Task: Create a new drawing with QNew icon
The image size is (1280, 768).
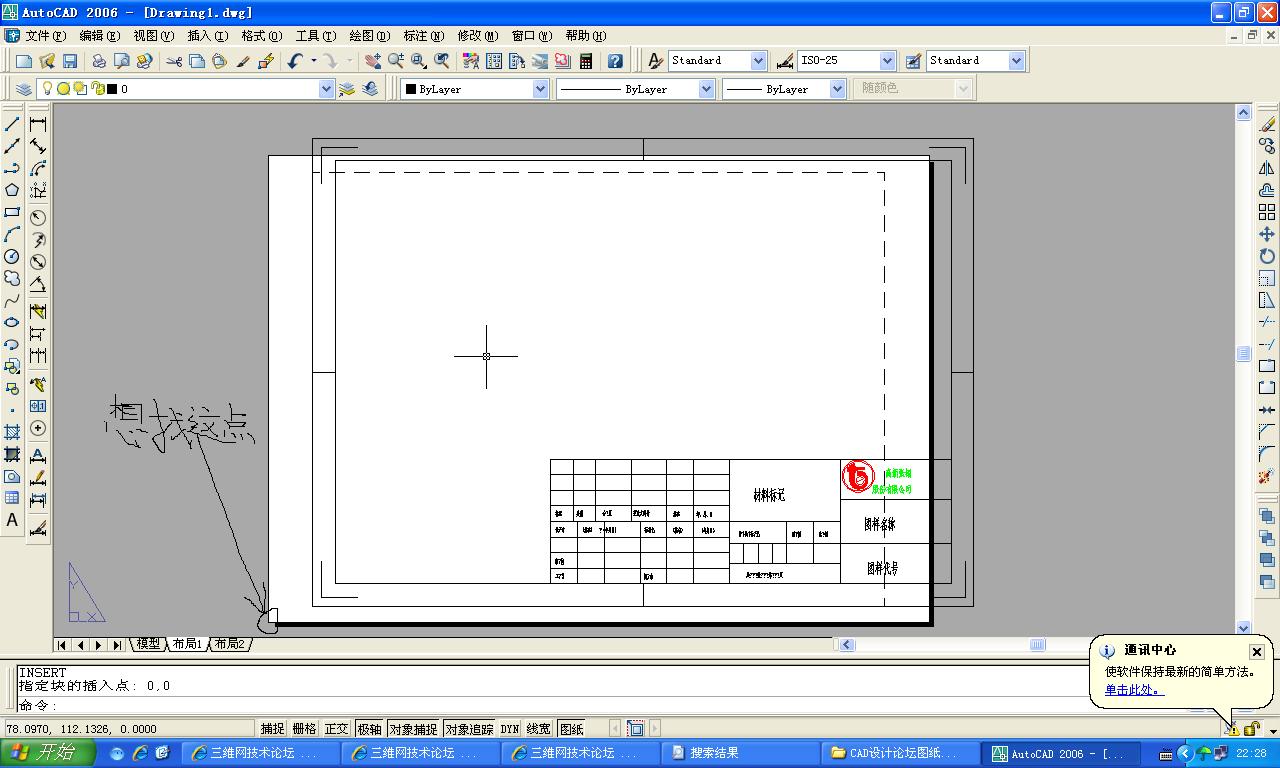Action: [24, 61]
